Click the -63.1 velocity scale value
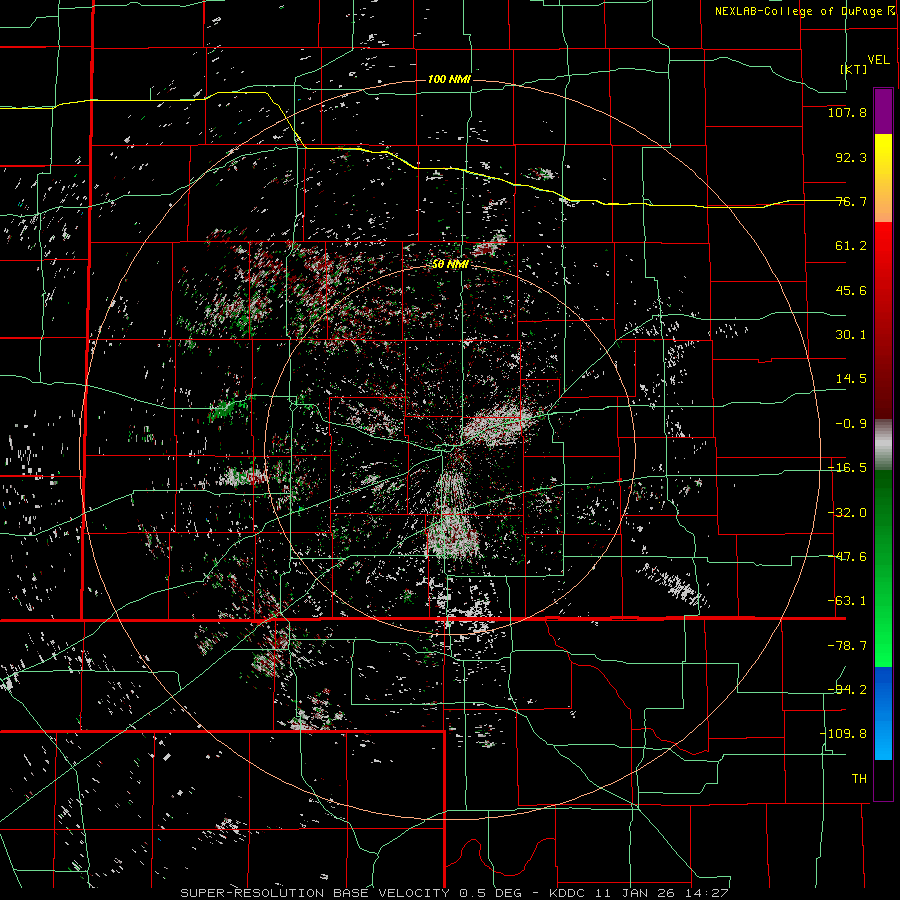The image size is (900, 900). click(x=847, y=601)
